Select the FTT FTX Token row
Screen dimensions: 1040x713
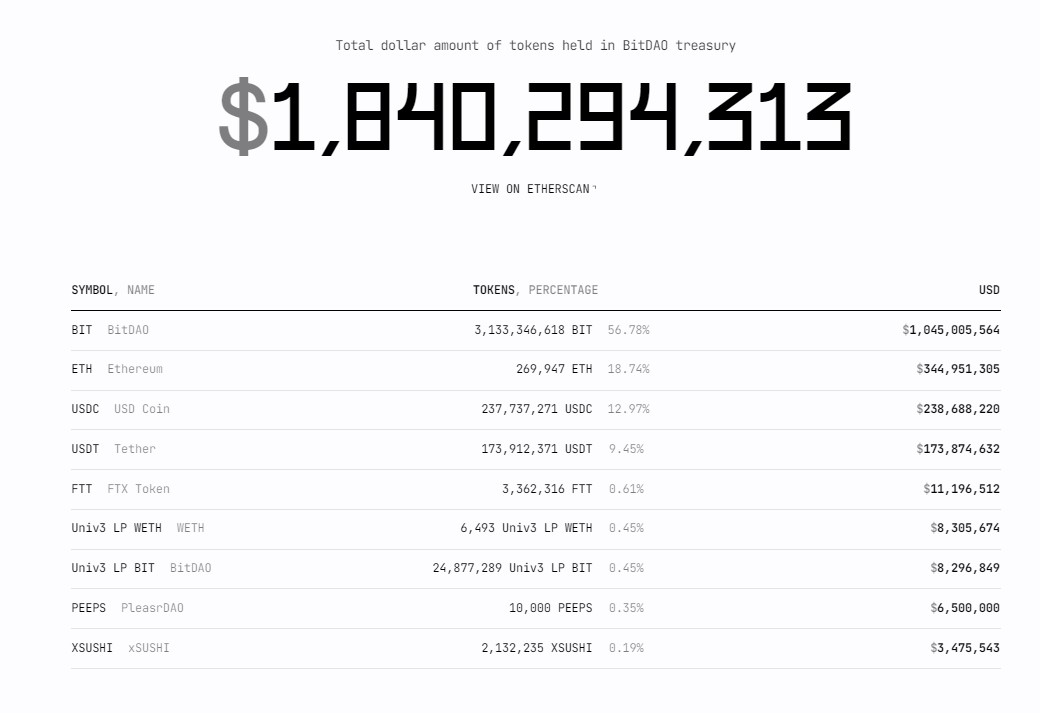pyautogui.click(x=536, y=489)
